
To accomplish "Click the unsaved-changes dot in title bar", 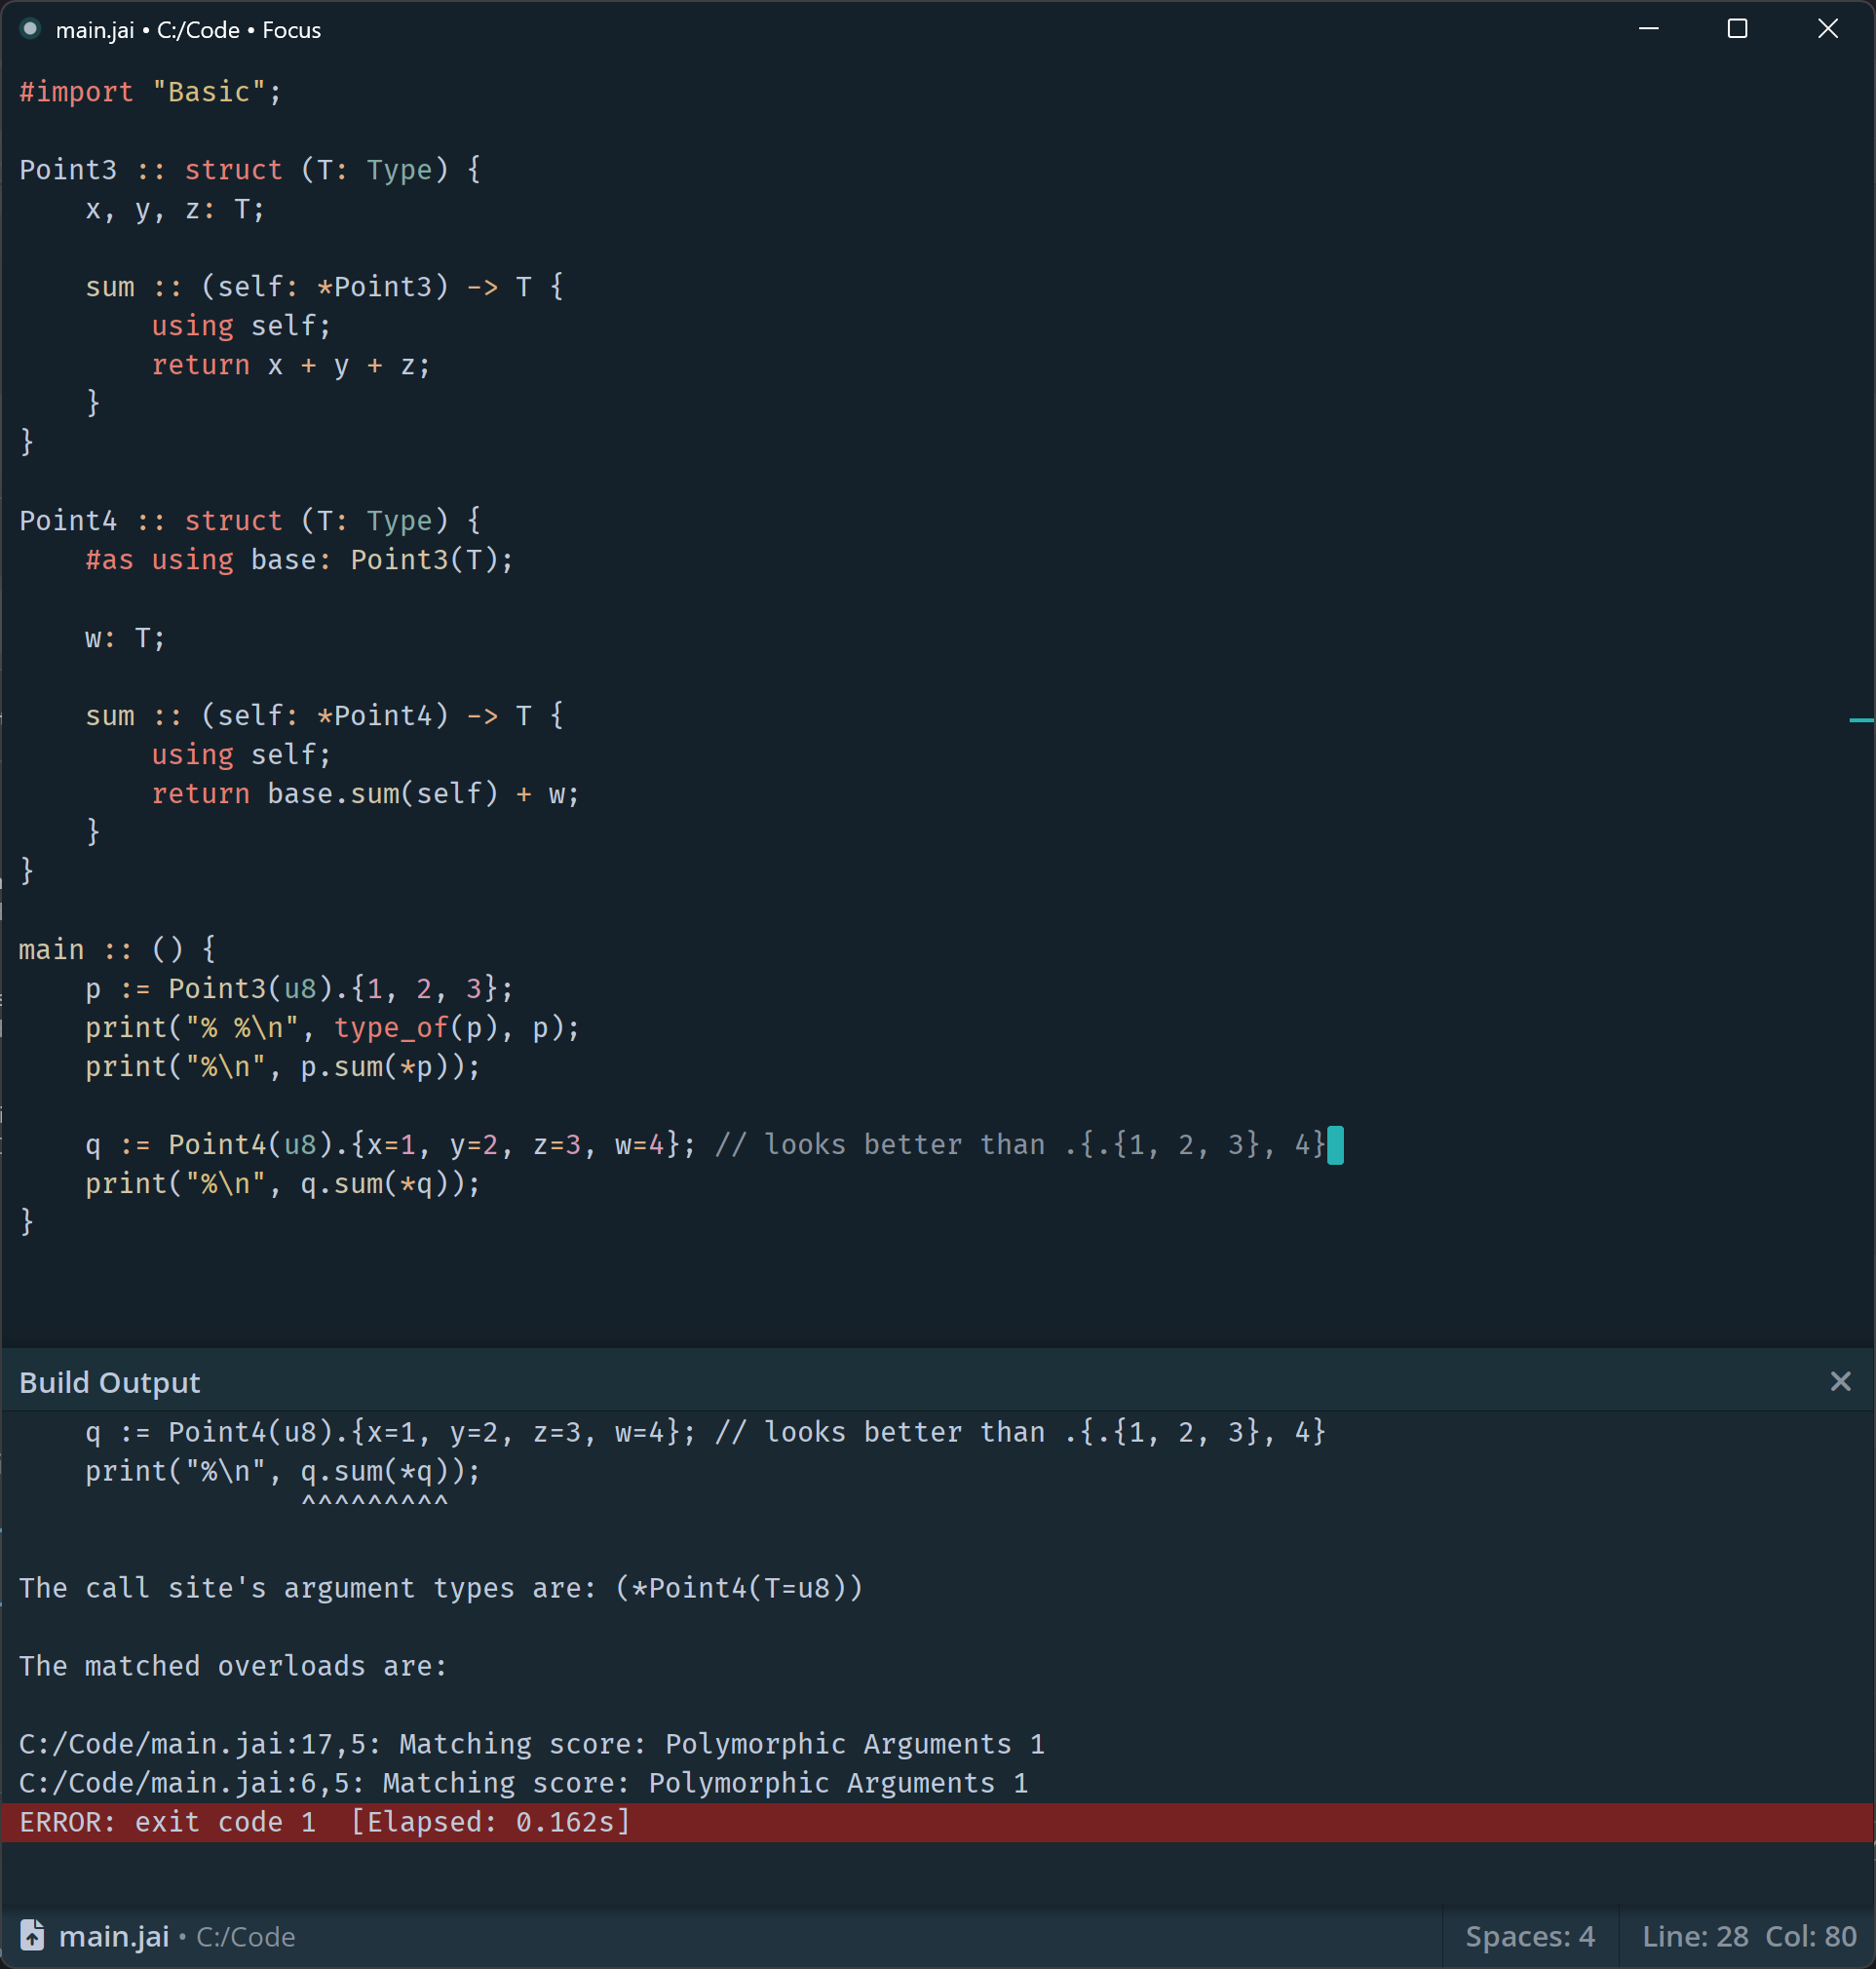I will 30,29.
